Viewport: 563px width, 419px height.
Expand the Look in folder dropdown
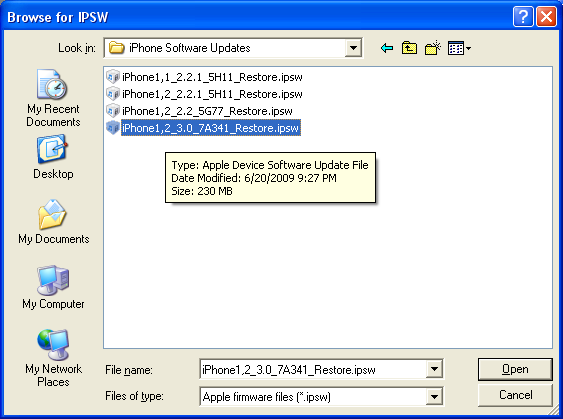(x=353, y=48)
